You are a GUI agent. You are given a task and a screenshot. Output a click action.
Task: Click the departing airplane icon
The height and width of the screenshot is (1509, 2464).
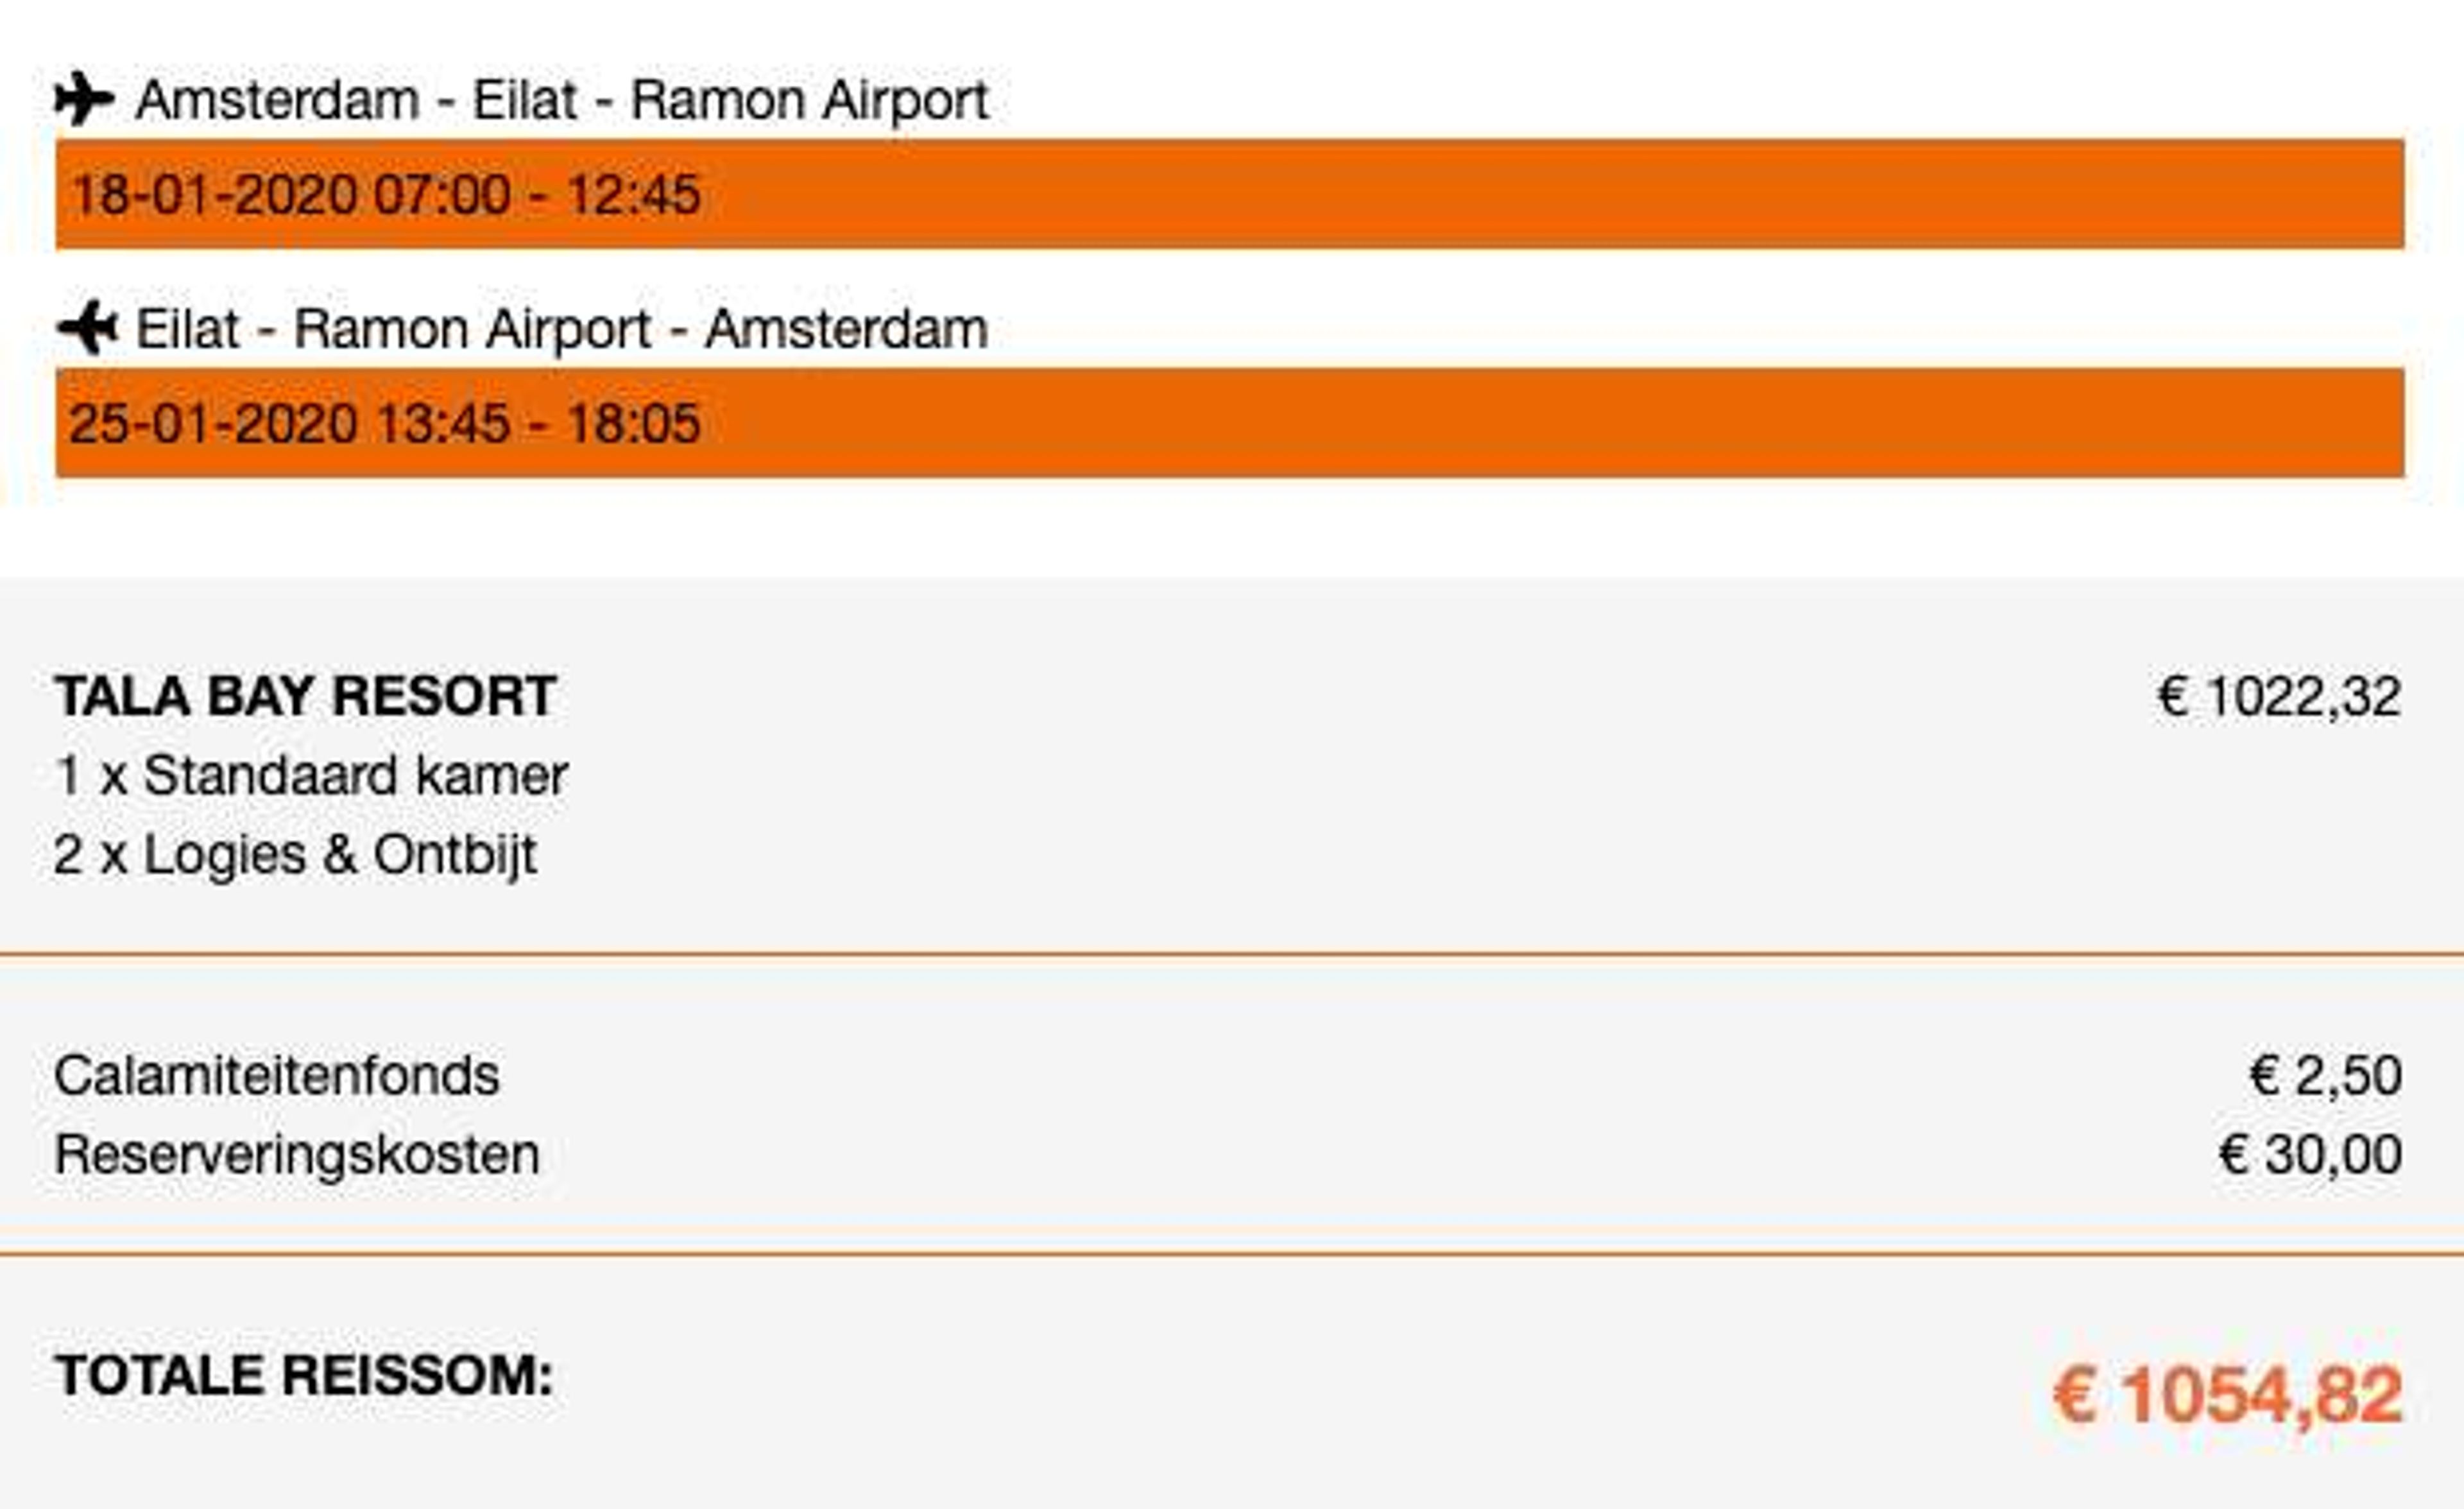[85, 99]
